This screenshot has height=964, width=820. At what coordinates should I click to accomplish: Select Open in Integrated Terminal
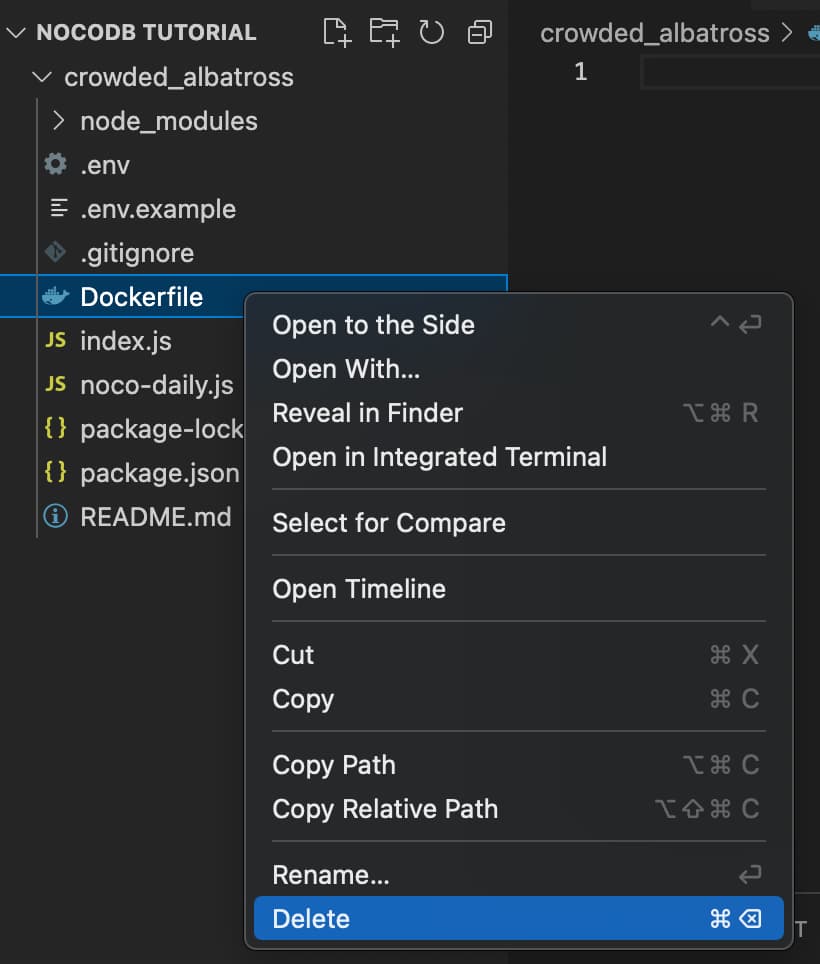[x=519, y=457]
